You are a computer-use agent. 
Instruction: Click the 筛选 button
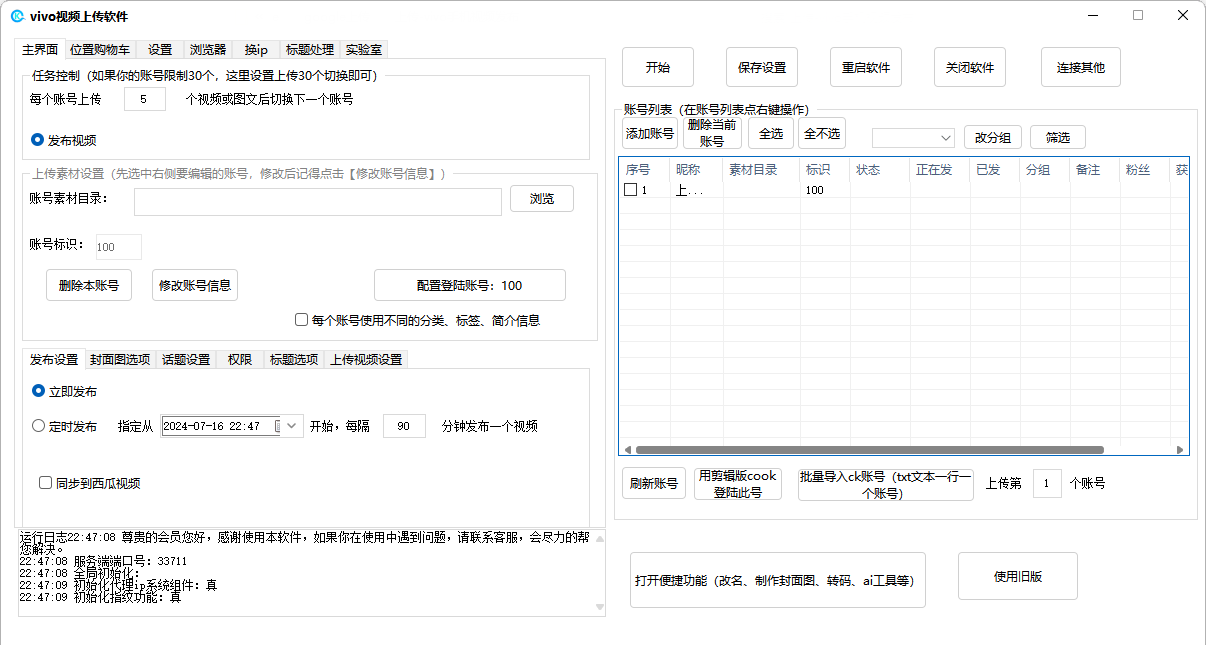coord(1057,137)
